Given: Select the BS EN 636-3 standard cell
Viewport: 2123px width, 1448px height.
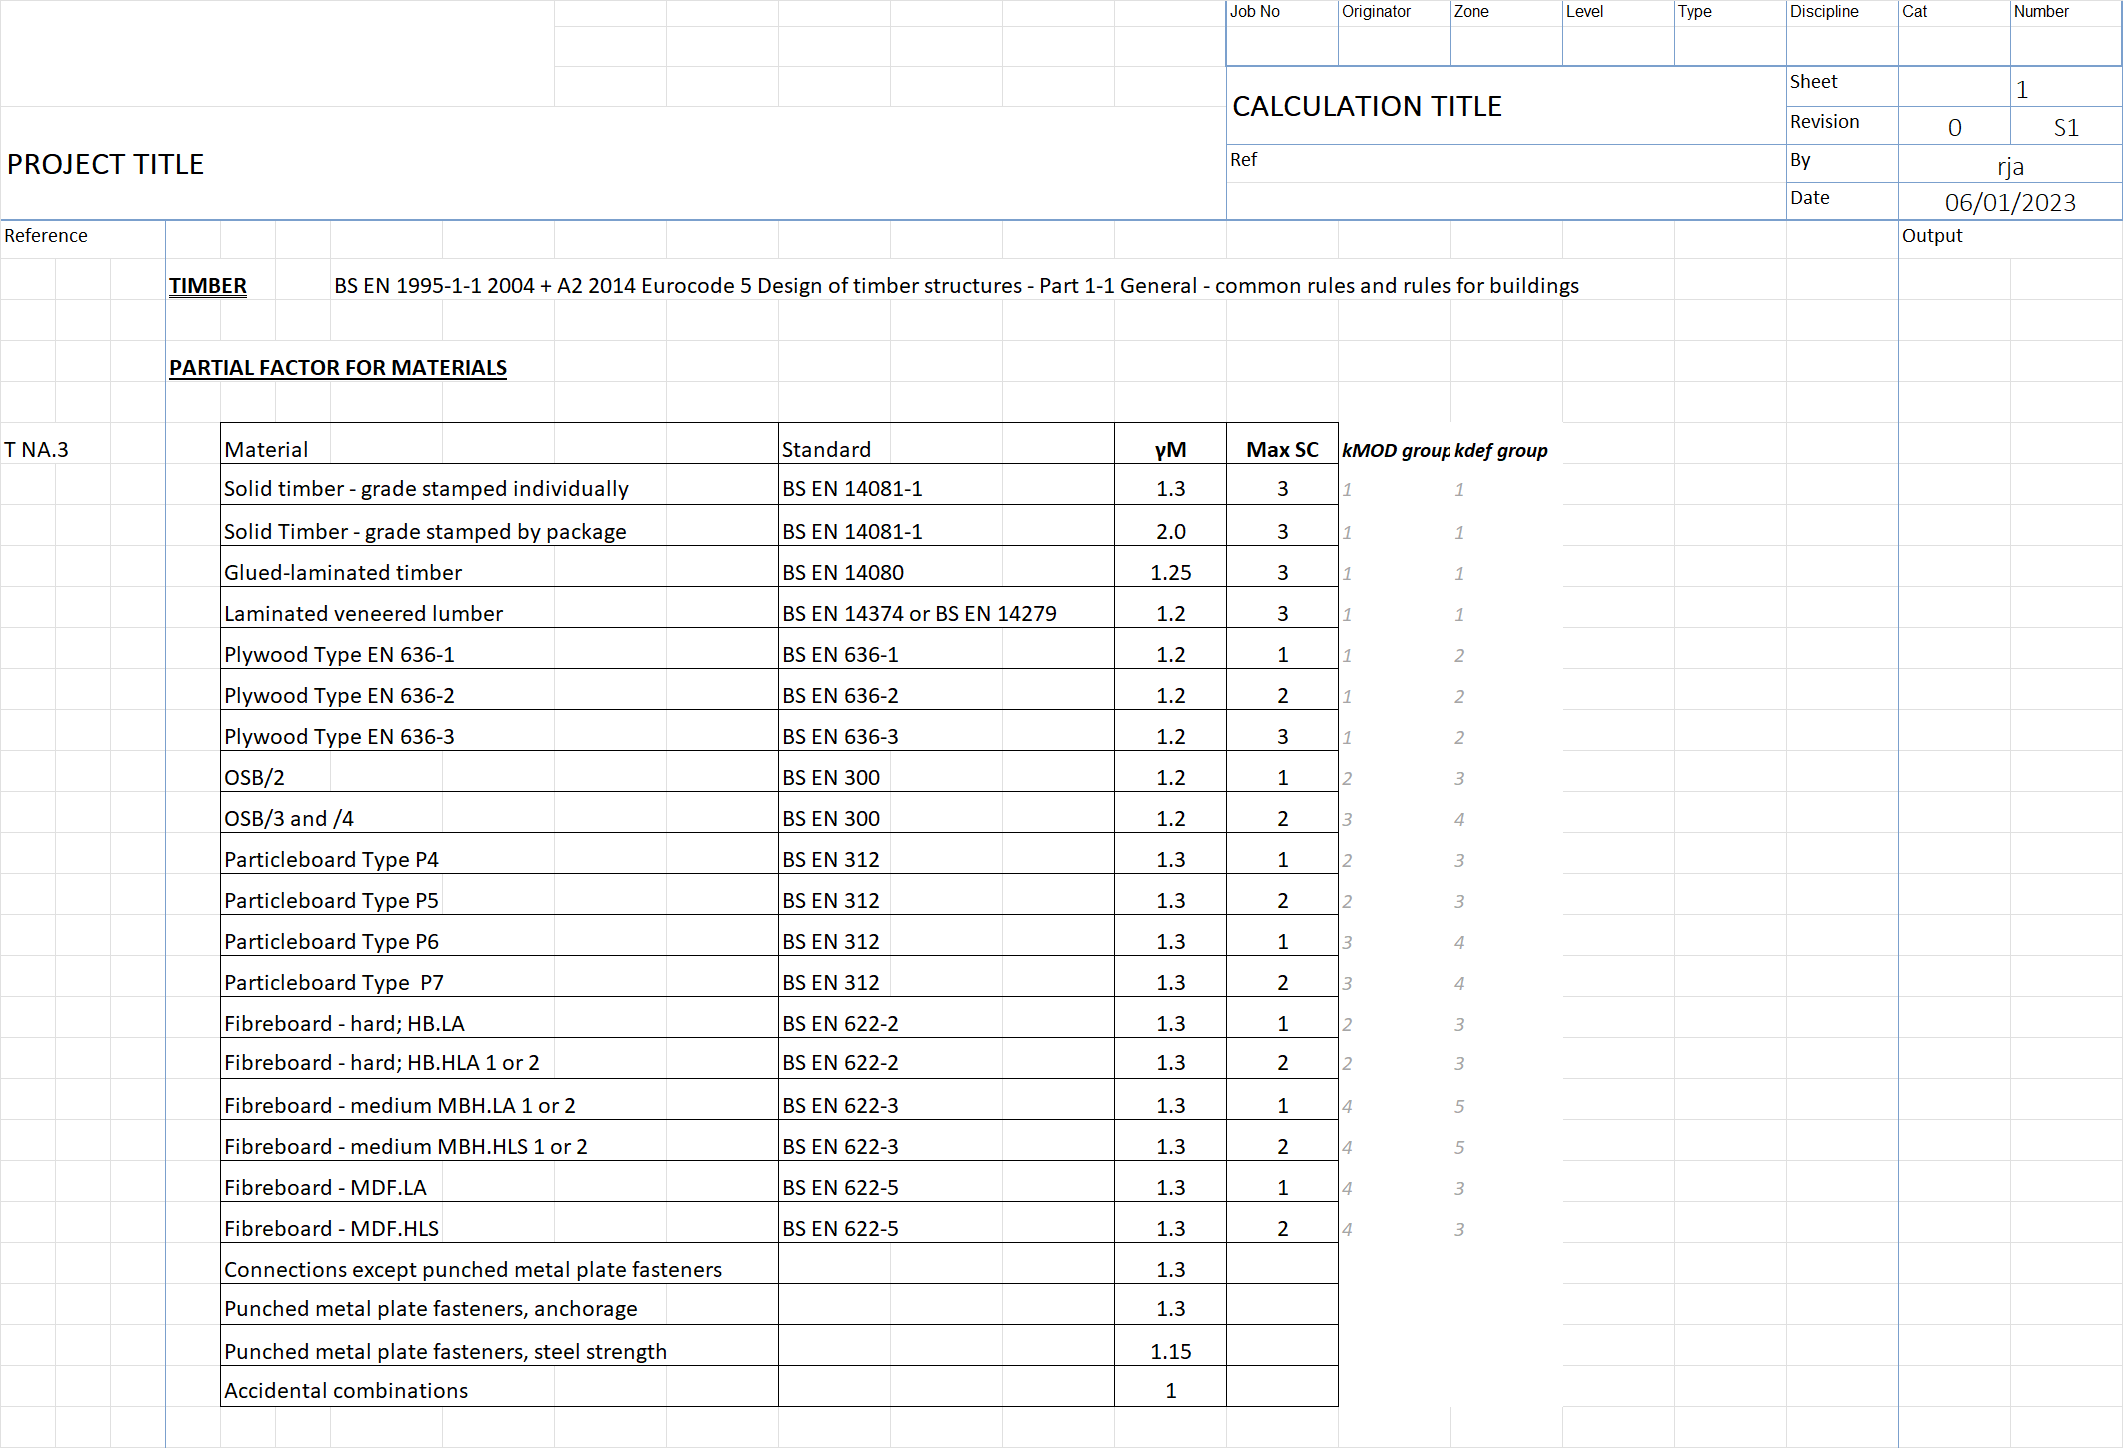Looking at the screenshot, I should click(946, 731).
